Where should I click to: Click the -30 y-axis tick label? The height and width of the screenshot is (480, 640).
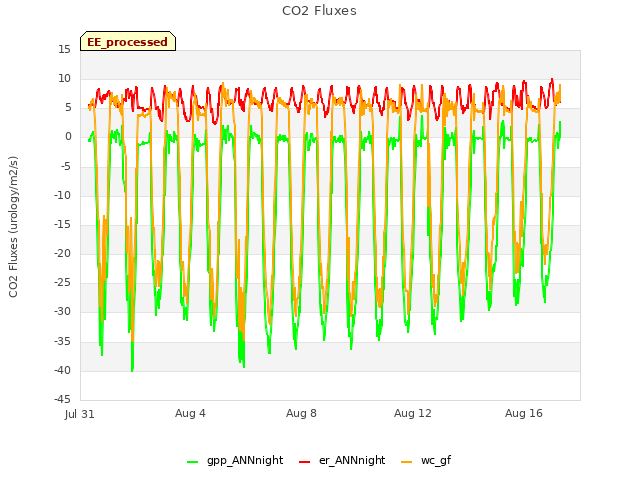pyautogui.click(x=62, y=311)
